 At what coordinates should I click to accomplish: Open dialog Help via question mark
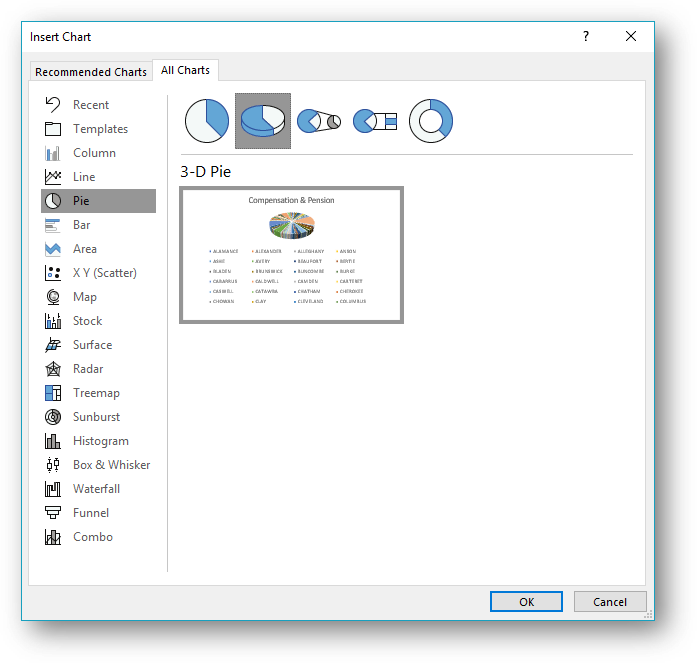point(586,36)
